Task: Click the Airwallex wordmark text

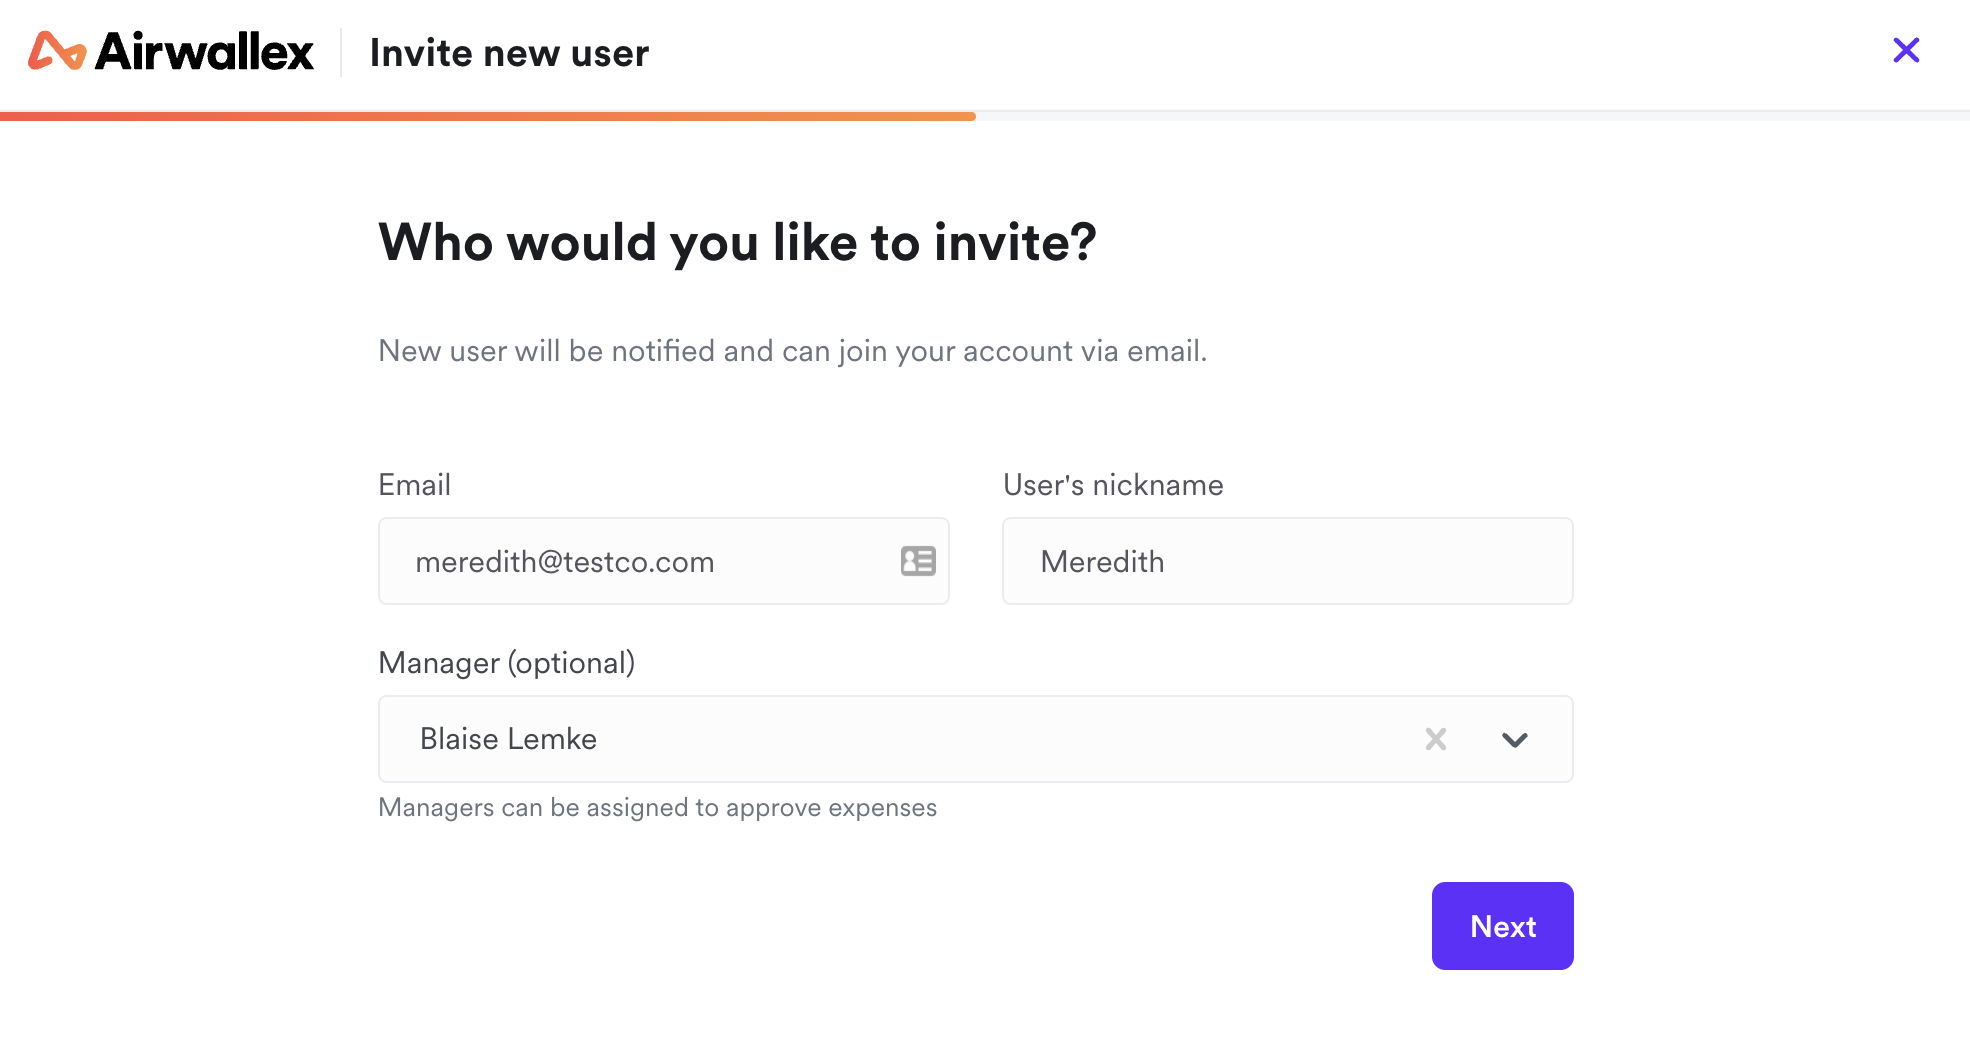Action: pyautogui.click(x=205, y=51)
